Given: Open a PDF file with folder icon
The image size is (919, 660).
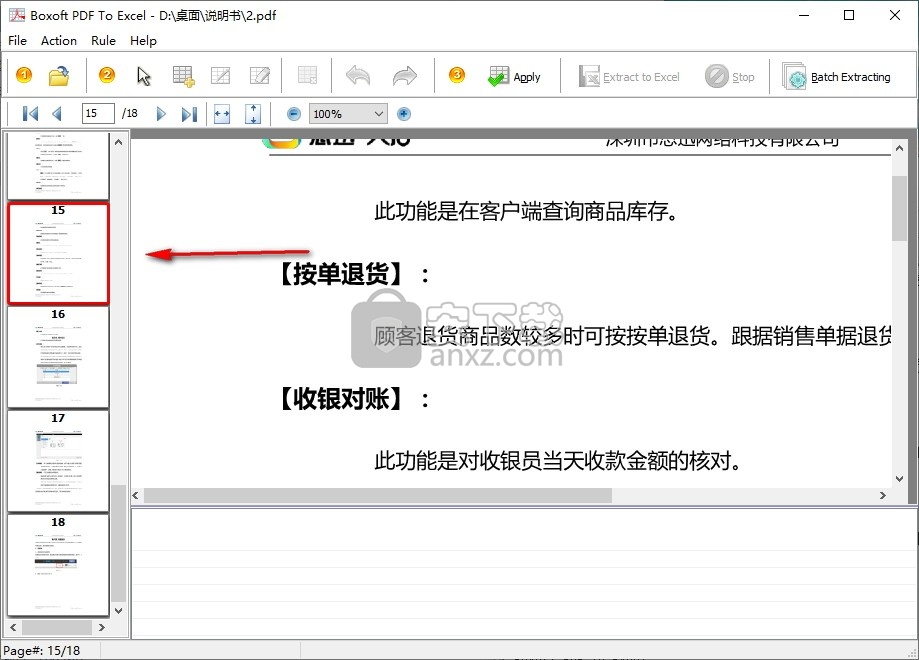Looking at the screenshot, I should point(60,76).
